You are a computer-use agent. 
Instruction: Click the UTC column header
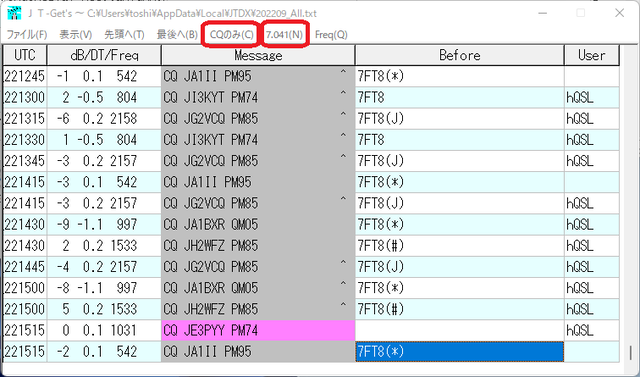click(x=25, y=55)
